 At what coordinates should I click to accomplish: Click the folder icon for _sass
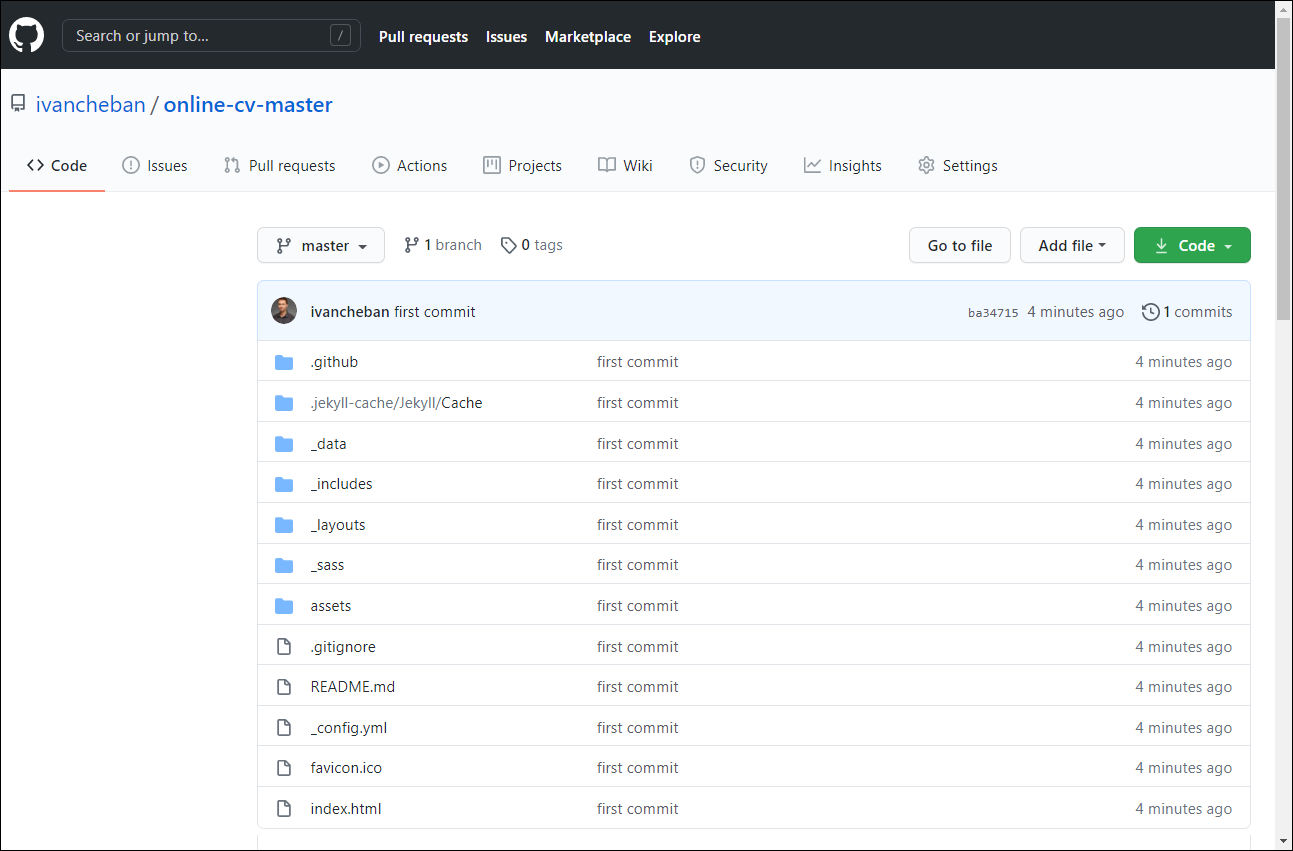coord(284,565)
